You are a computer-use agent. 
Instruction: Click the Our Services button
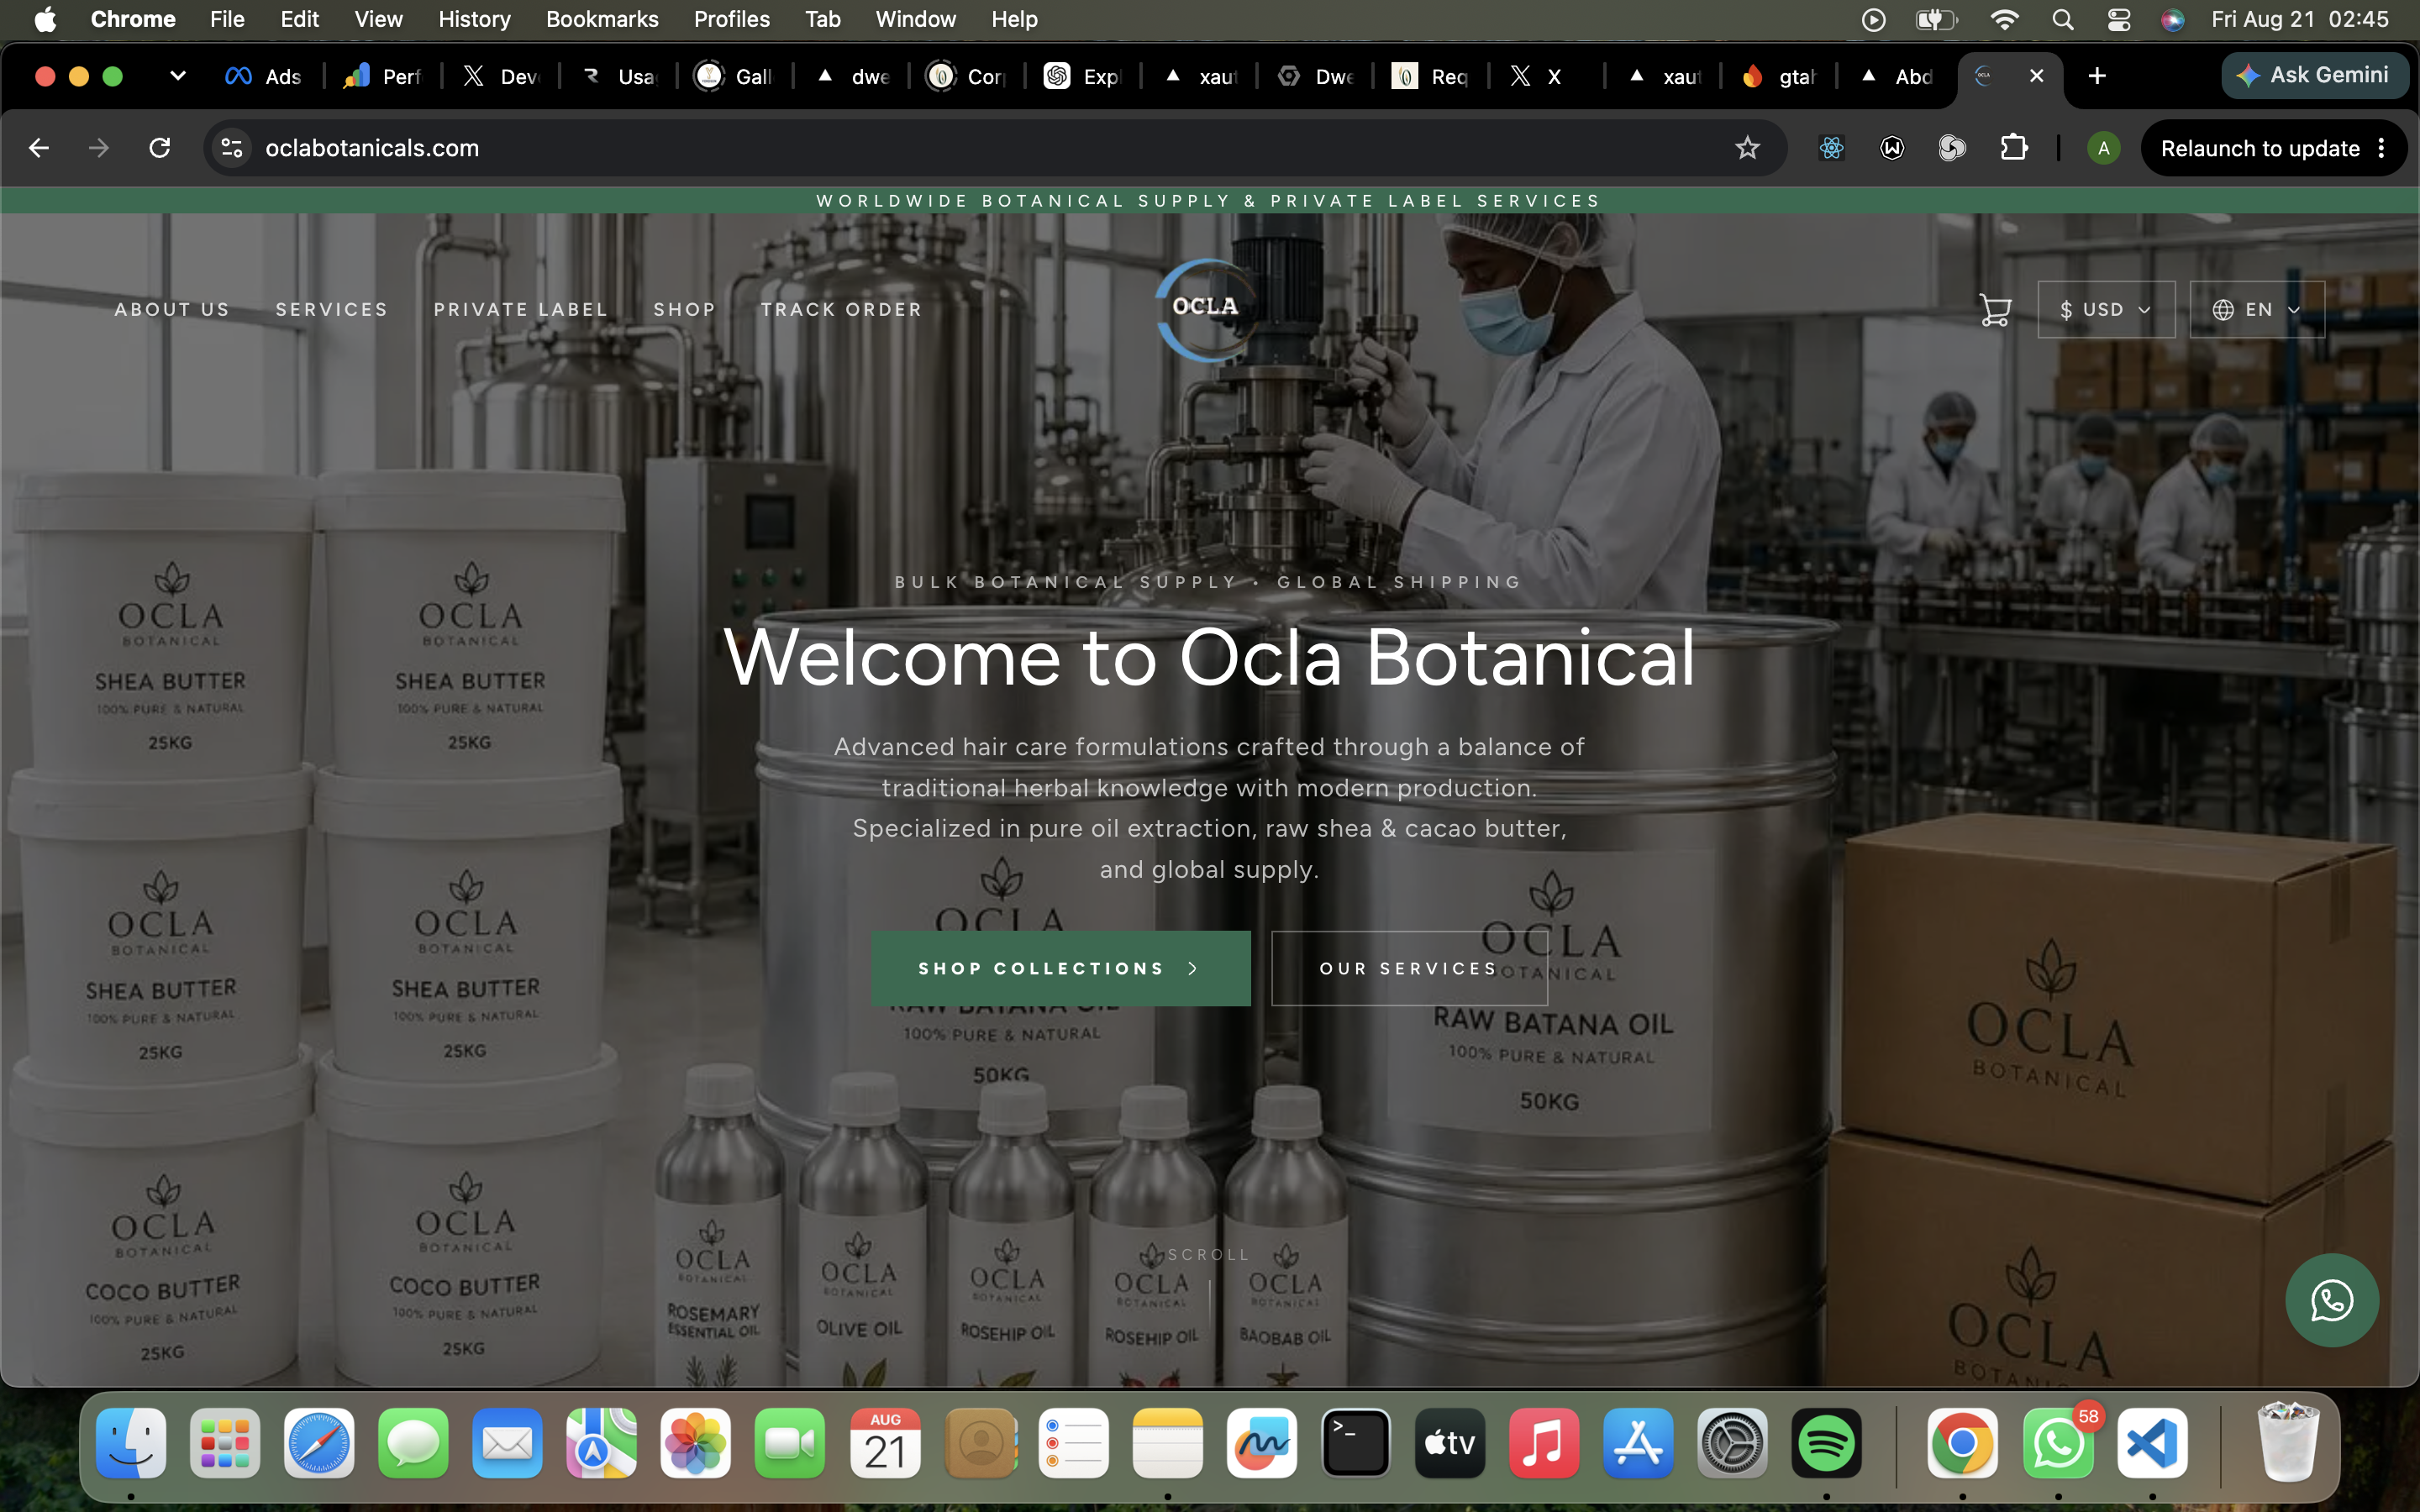point(1409,968)
